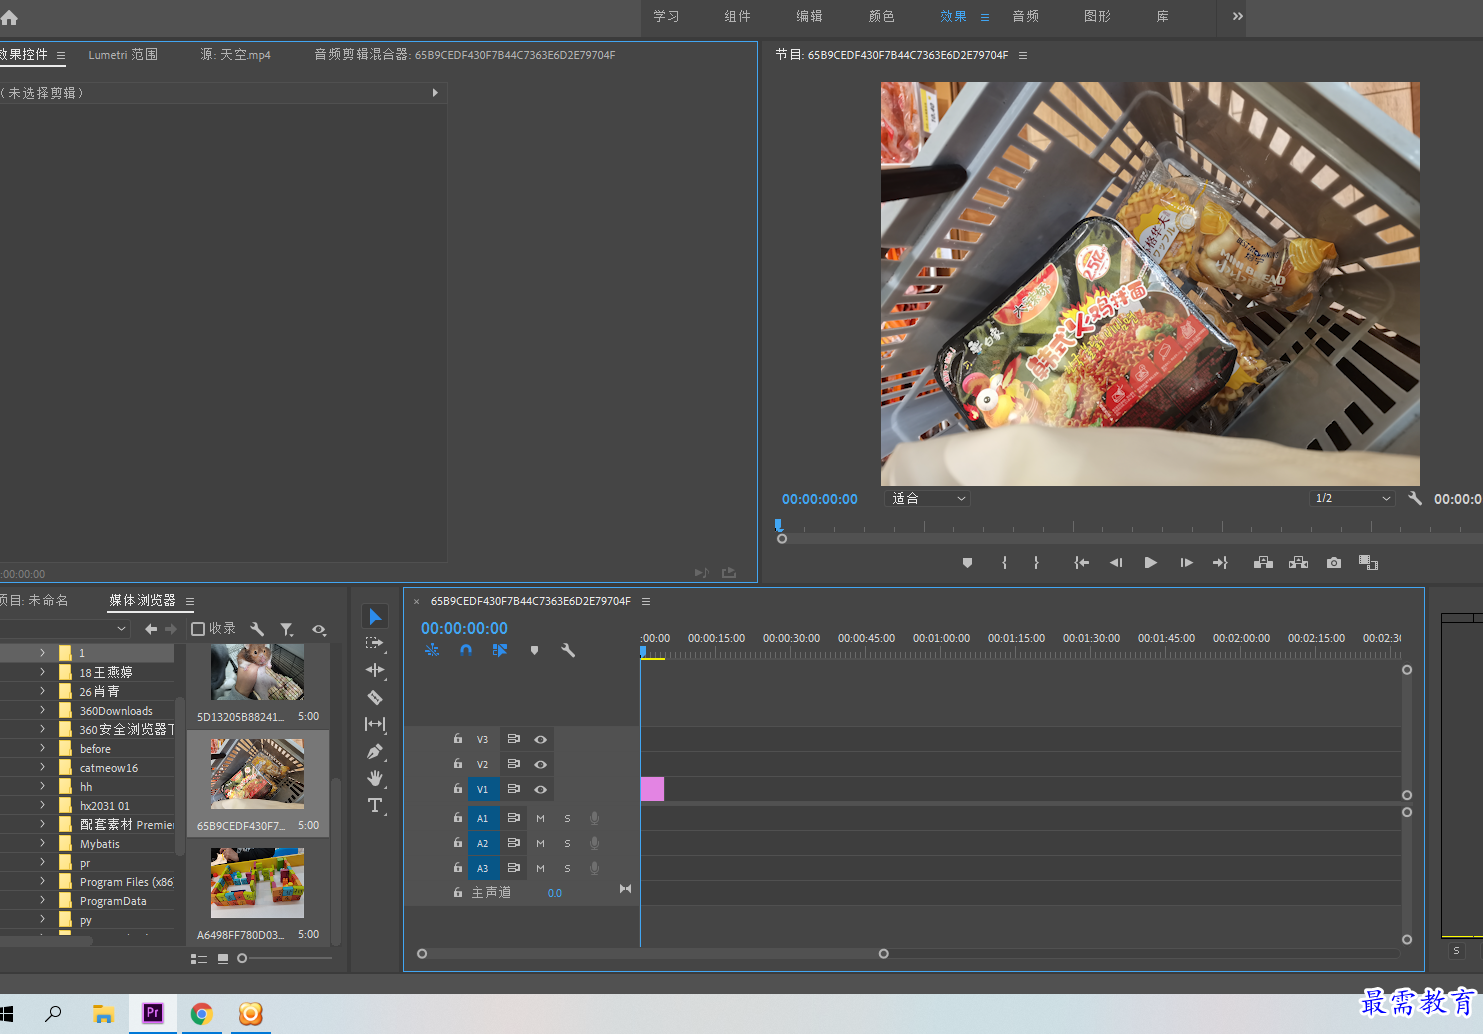Expand effect controls clip arrow
The width and height of the screenshot is (1483, 1034).
point(435,93)
